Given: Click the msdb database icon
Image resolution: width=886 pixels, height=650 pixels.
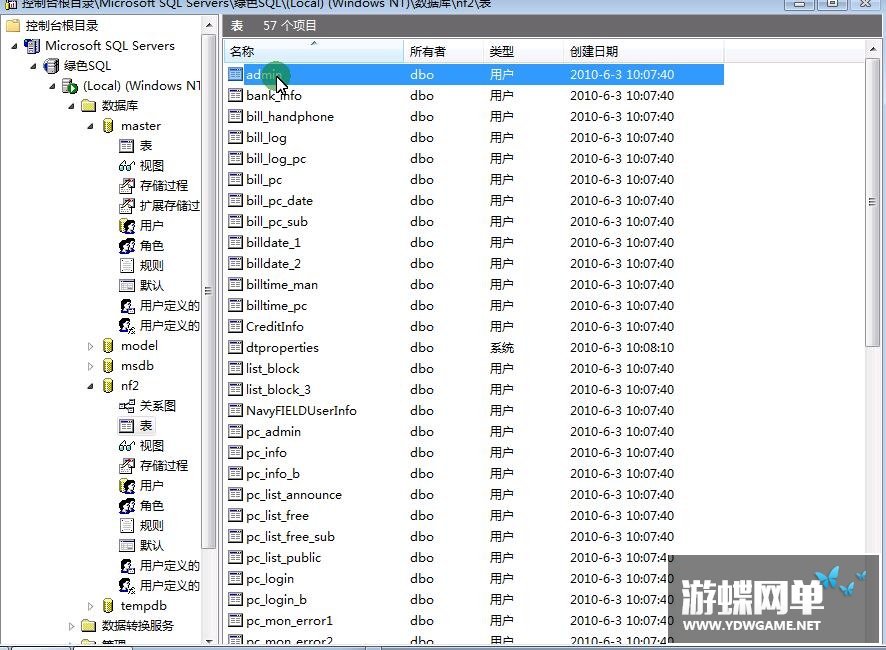Looking at the screenshot, I should pyautogui.click(x=108, y=366).
